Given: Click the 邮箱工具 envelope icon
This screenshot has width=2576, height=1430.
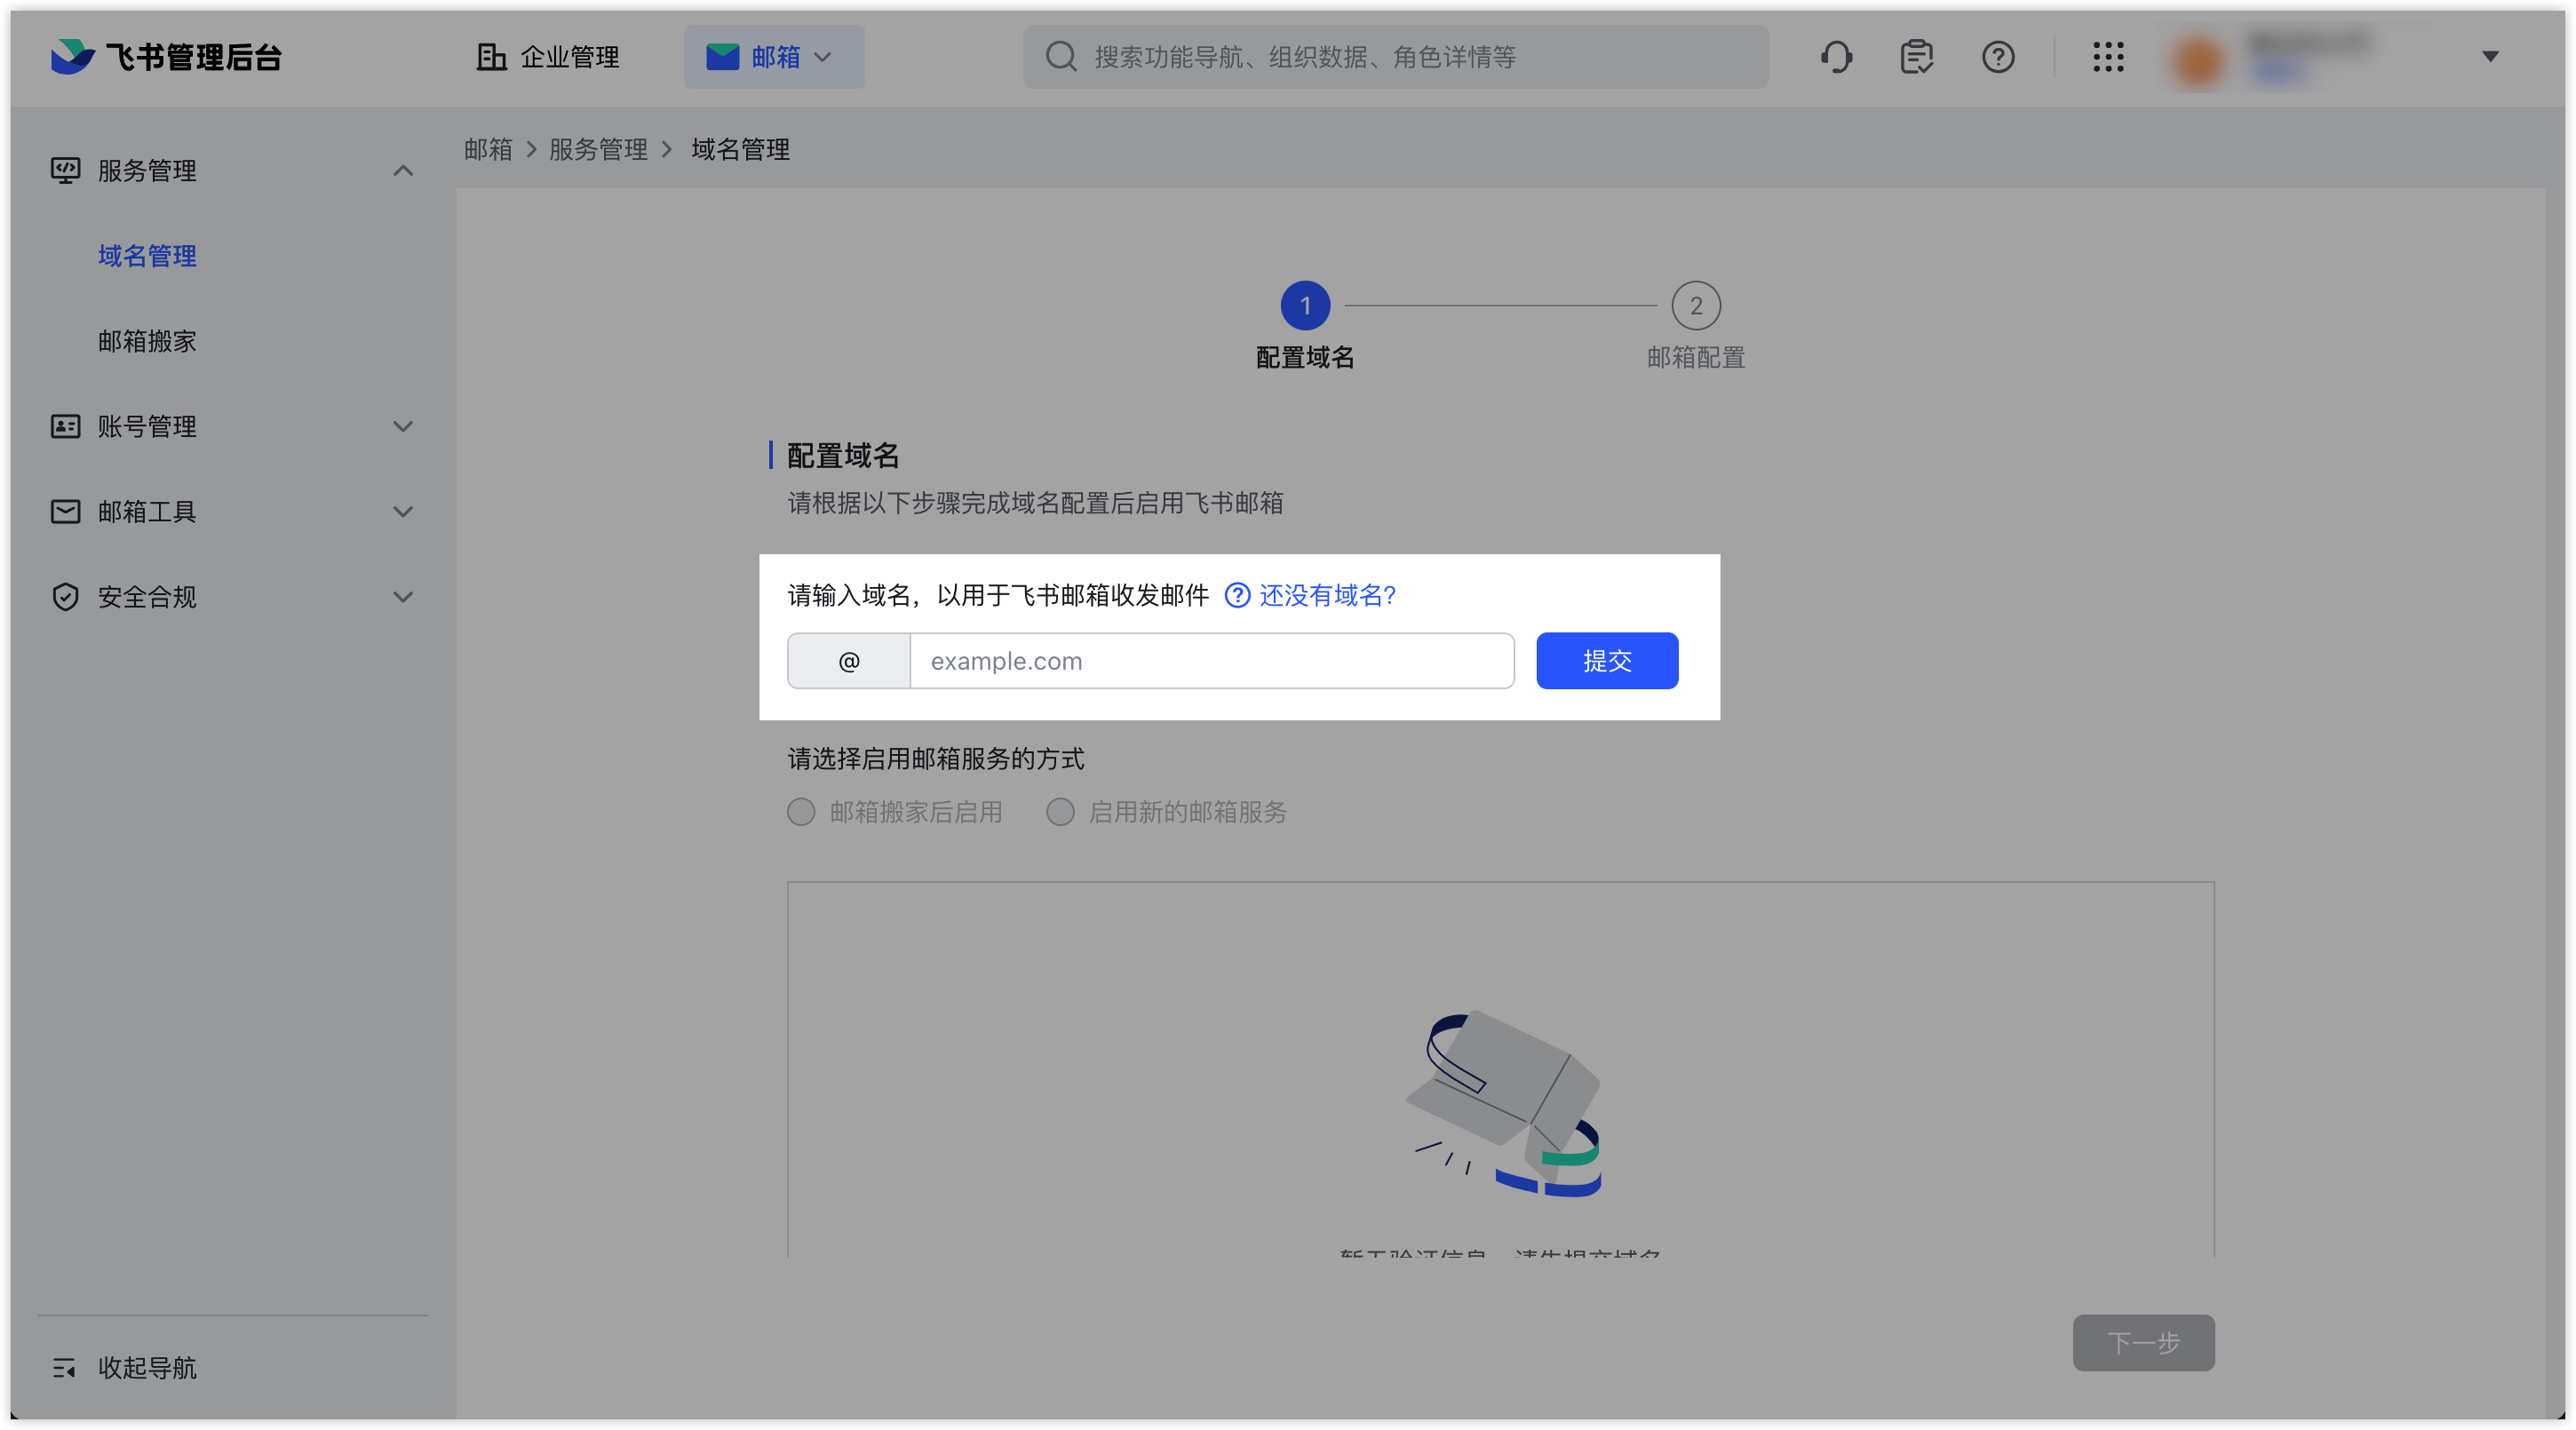Looking at the screenshot, I should click(x=65, y=511).
